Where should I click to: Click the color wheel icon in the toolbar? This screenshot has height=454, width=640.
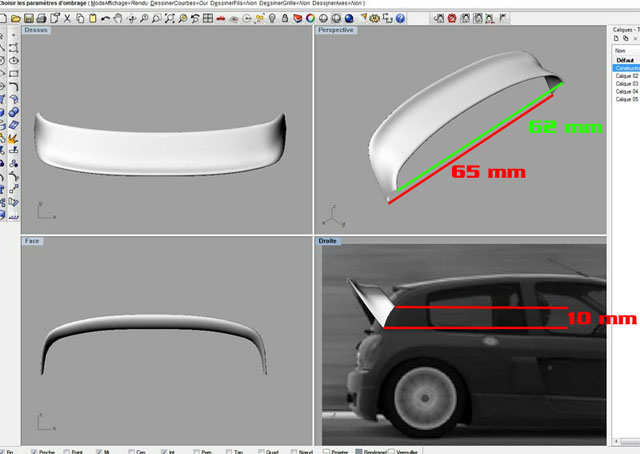coord(311,17)
